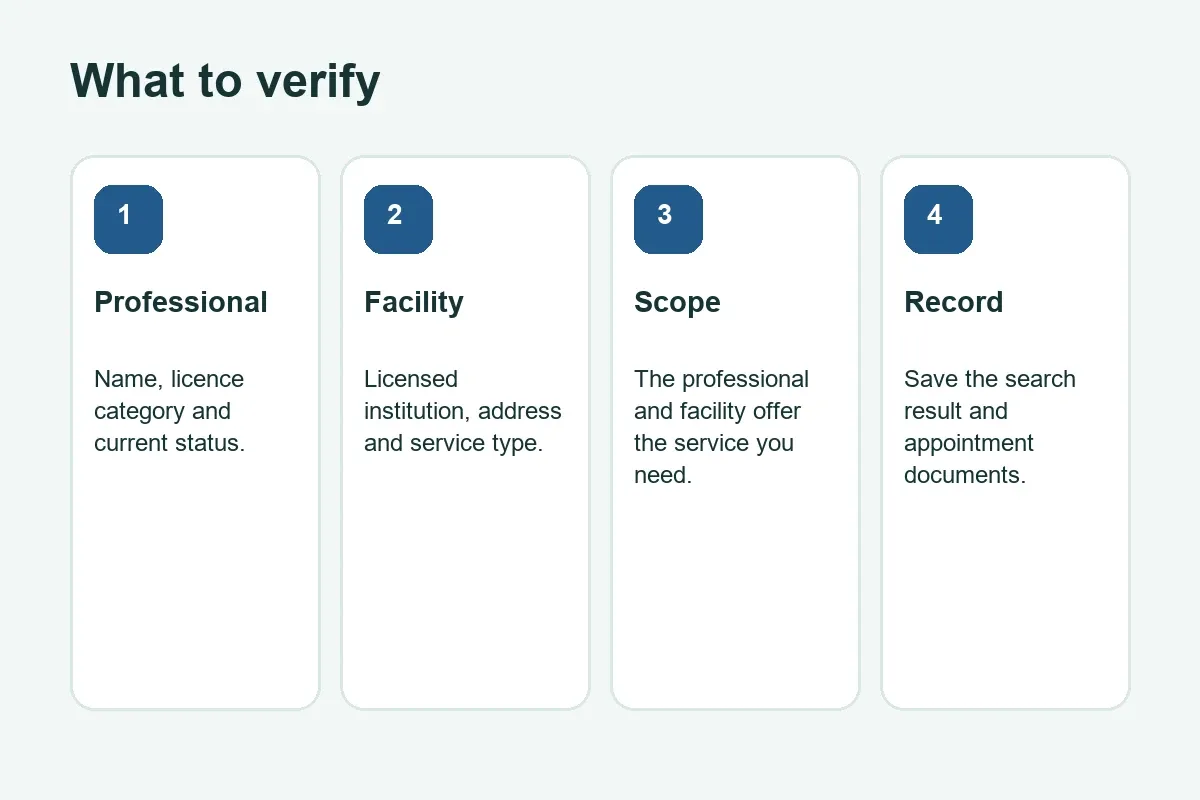Click the number 2 badge on Facility card

(398, 219)
